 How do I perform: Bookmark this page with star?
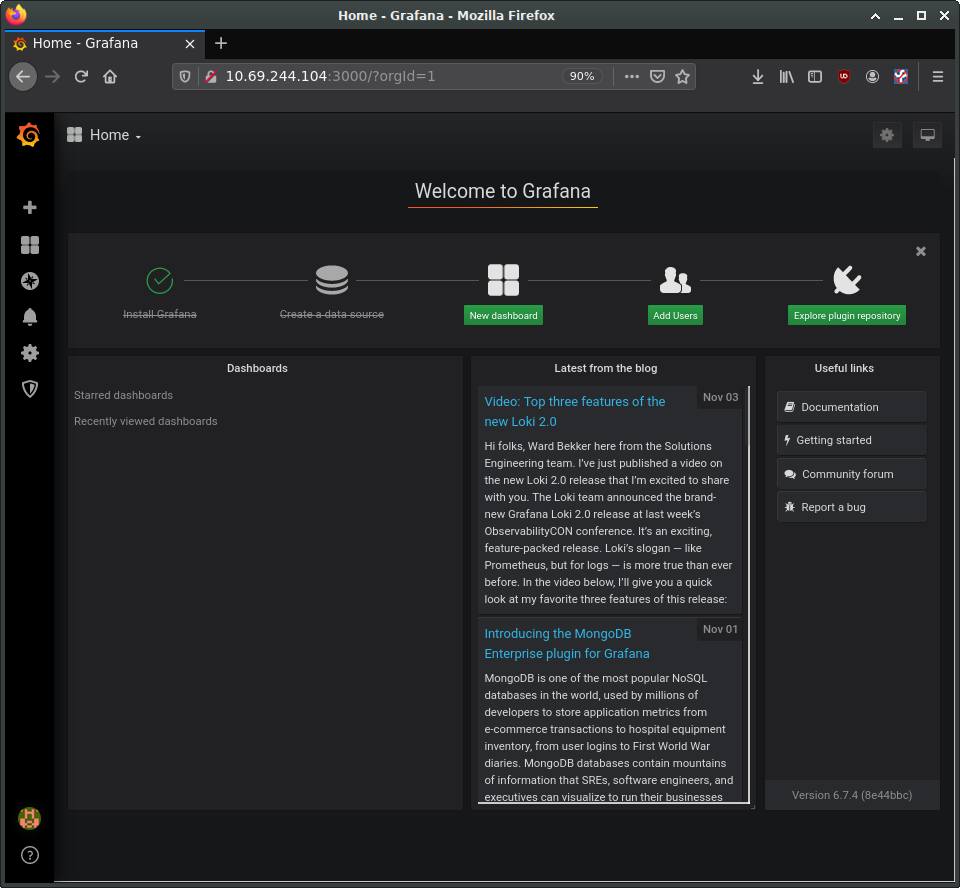point(682,77)
